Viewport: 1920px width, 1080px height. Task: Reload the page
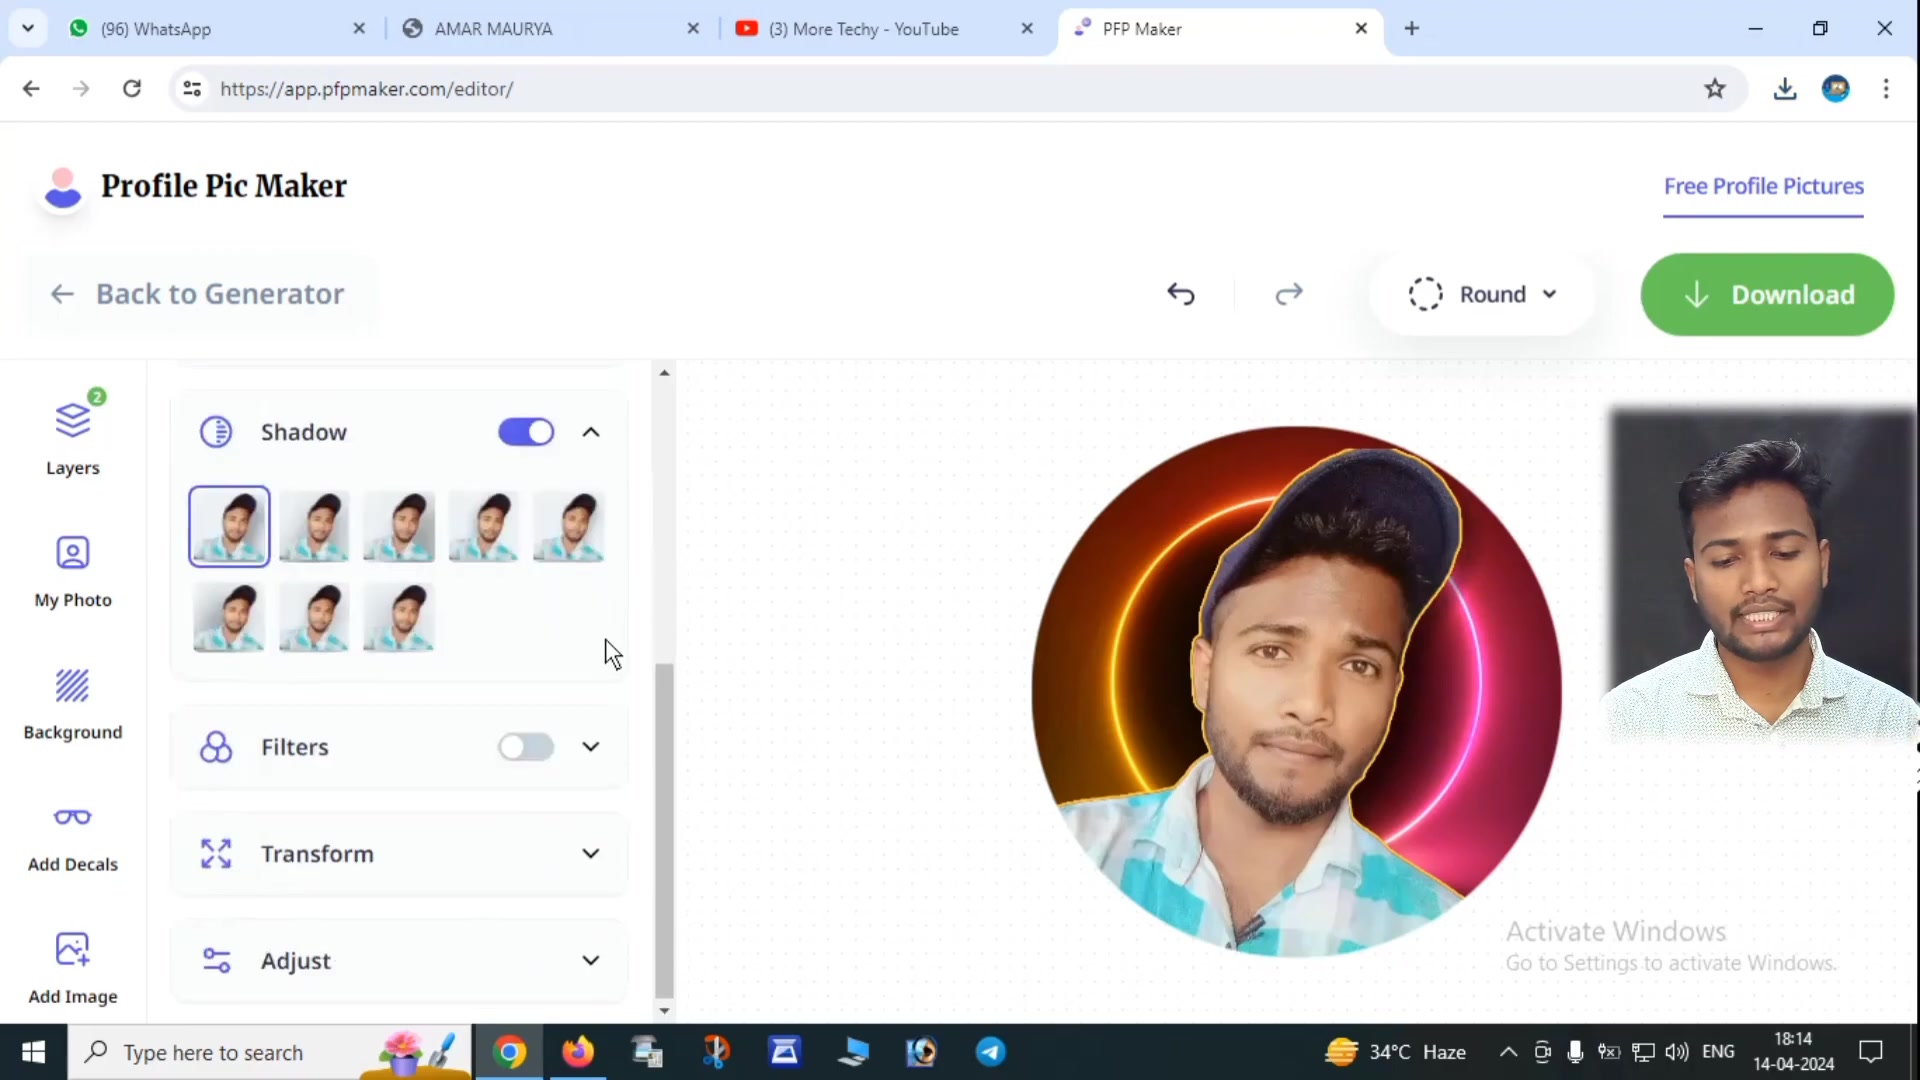[x=132, y=89]
